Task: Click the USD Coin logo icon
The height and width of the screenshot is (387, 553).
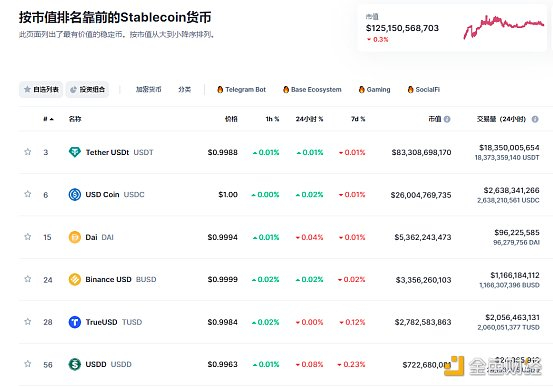Action: pyautogui.click(x=74, y=194)
